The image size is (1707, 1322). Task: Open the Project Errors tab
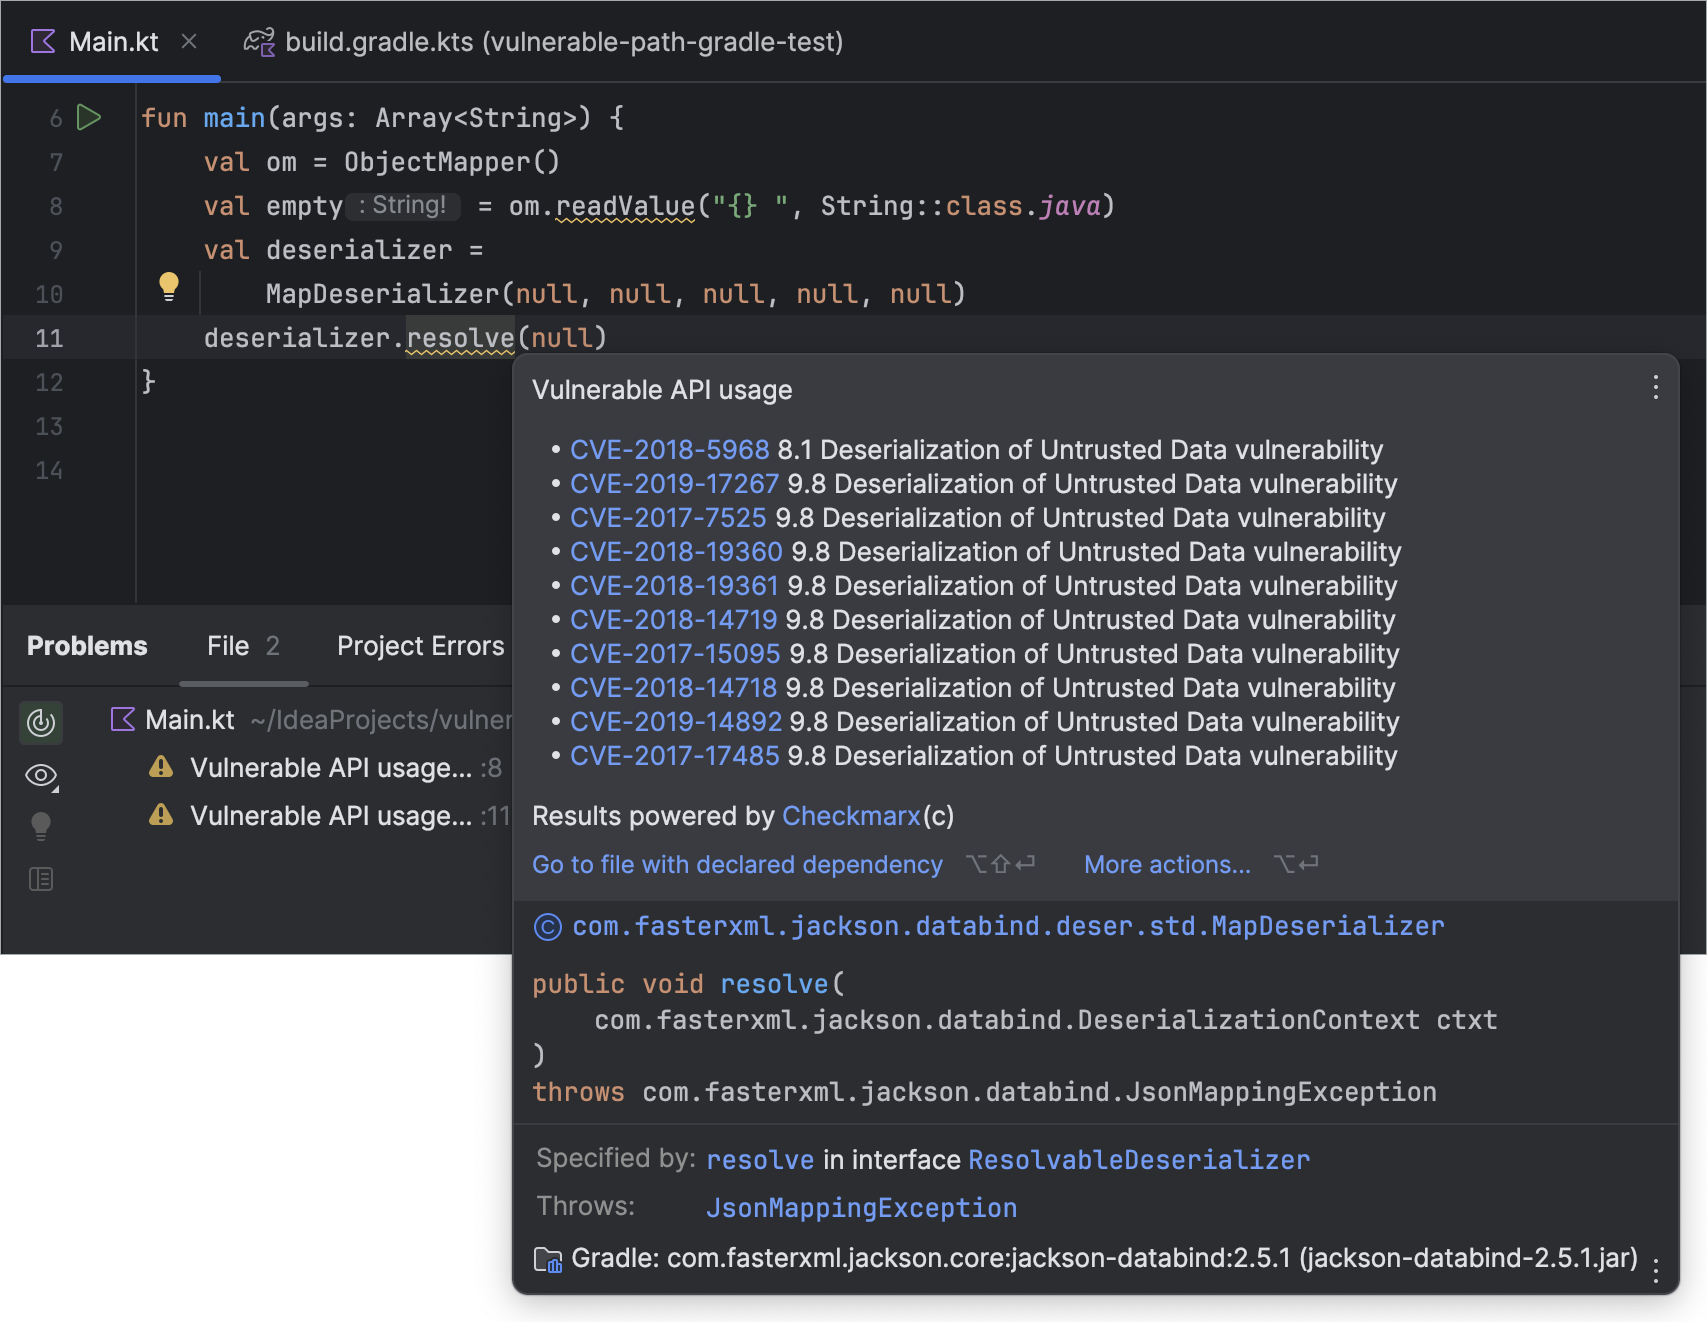click(x=419, y=646)
